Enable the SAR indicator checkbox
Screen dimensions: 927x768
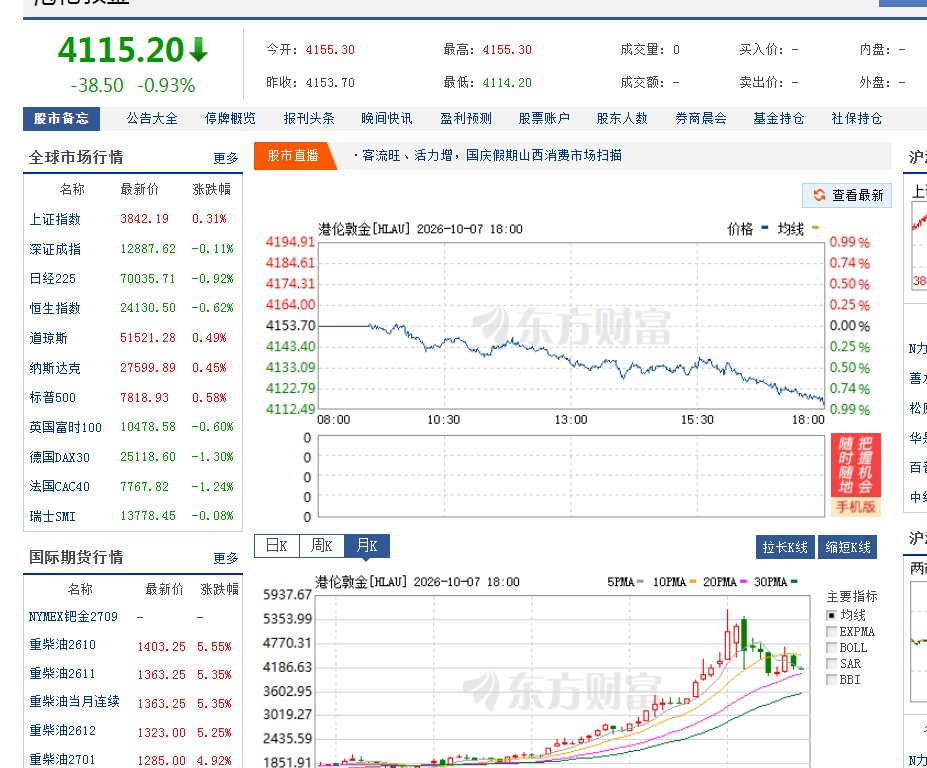click(x=831, y=663)
